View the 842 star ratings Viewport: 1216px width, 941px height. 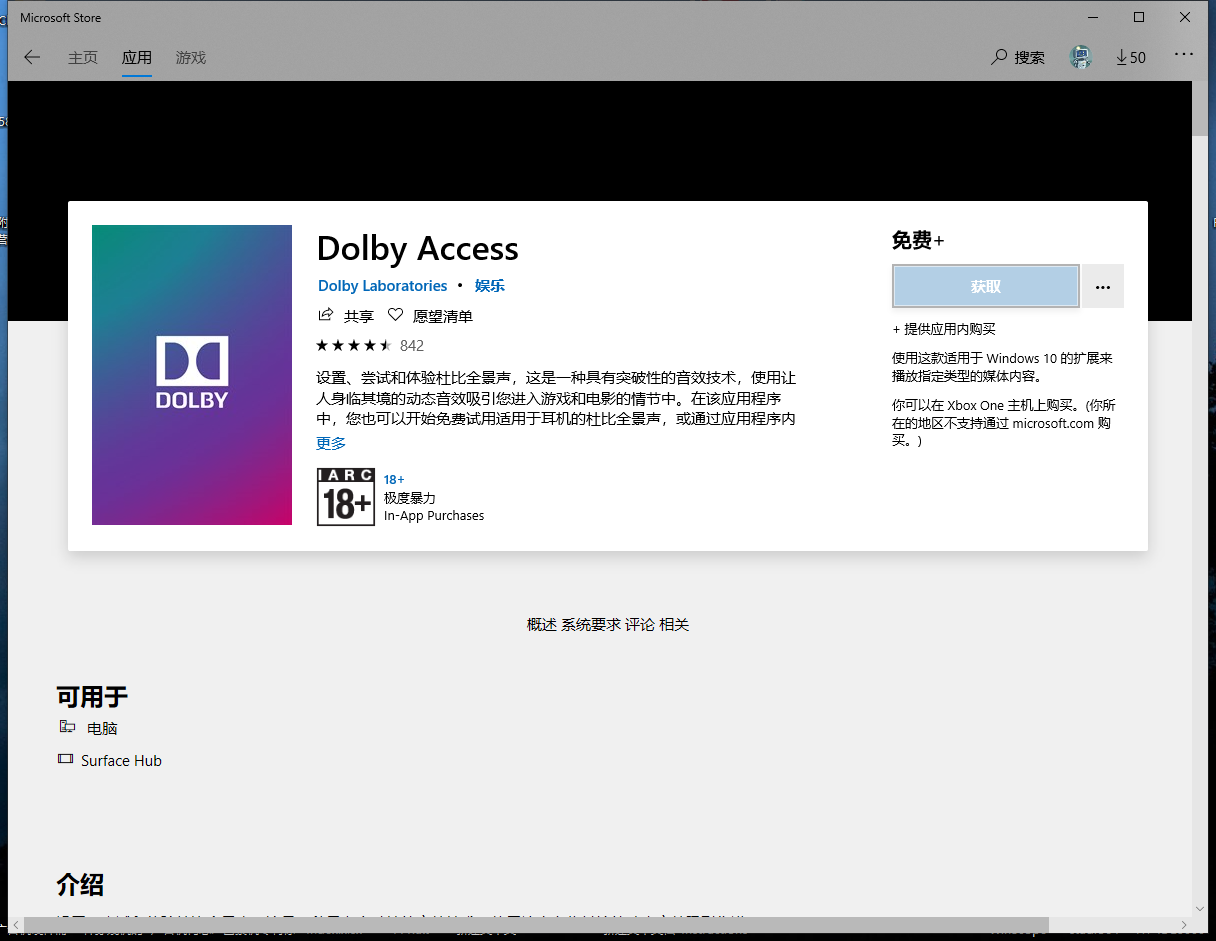point(370,346)
